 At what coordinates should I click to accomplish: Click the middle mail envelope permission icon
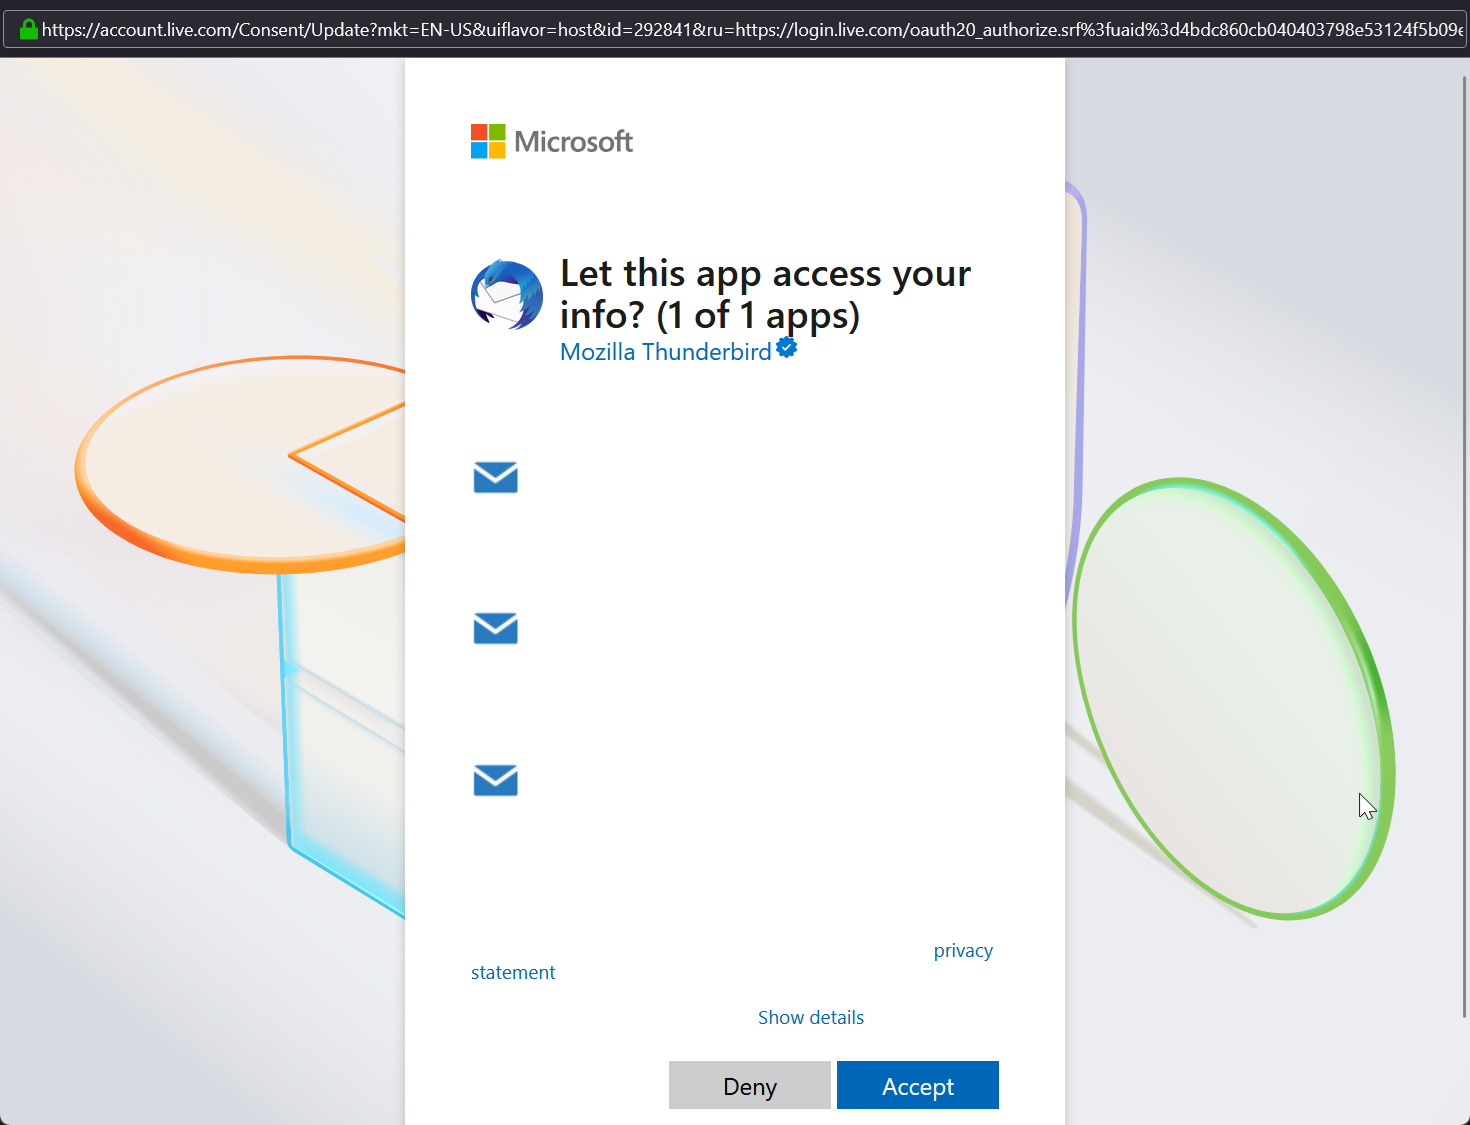tap(495, 628)
